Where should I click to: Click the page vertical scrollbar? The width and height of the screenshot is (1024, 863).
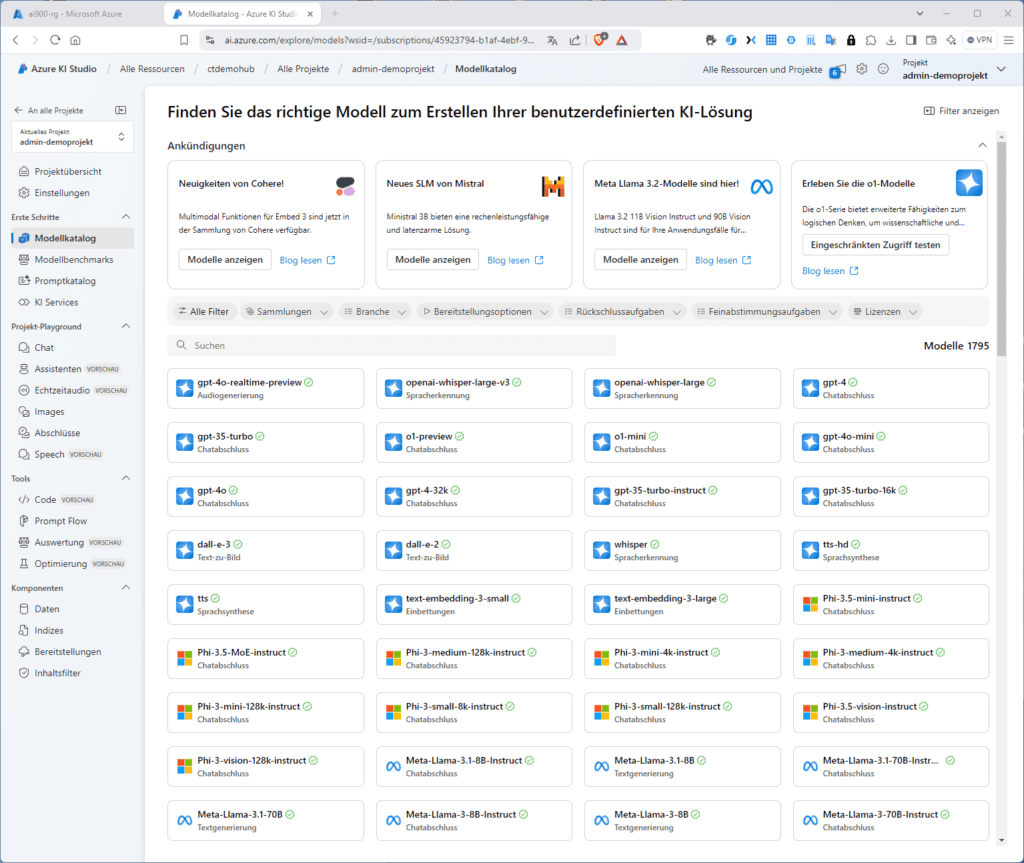[1001, 248]
